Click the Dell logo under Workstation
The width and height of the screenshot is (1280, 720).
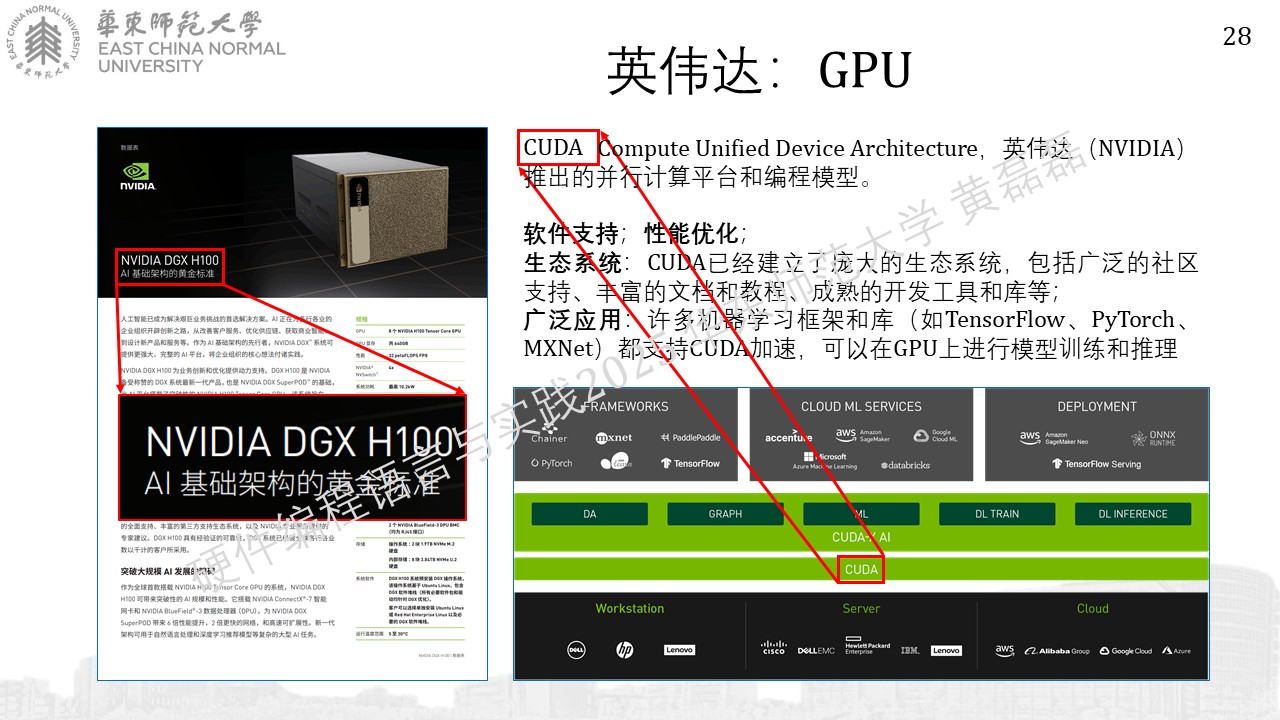pyautogui.click(x=576, y=650)
